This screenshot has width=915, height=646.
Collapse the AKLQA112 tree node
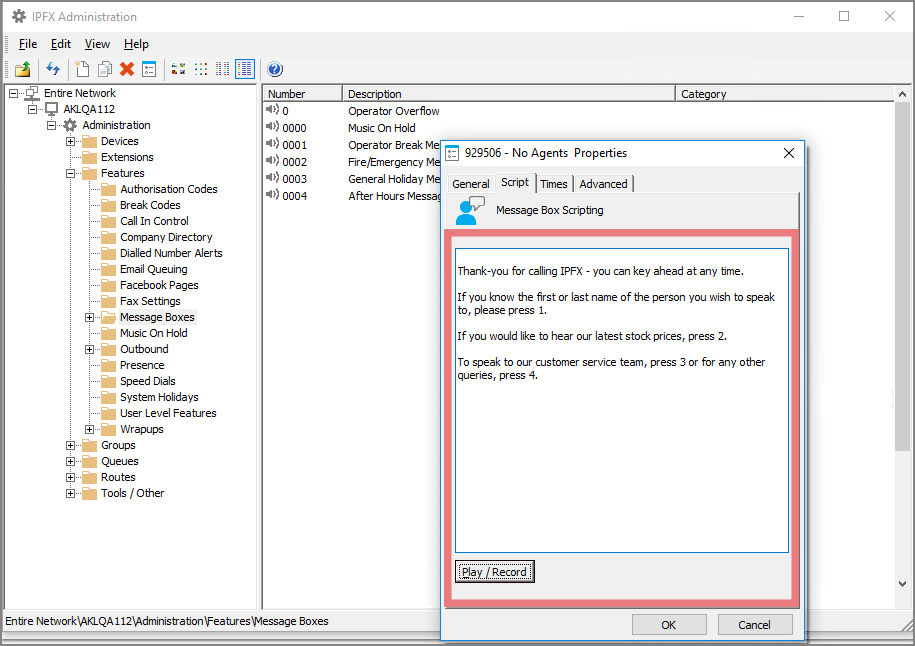33,109
